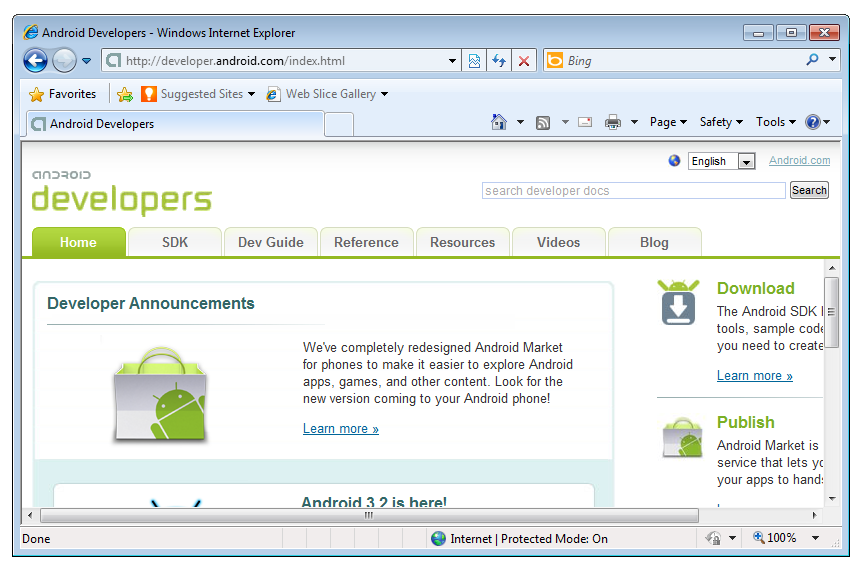862x571 pixels.
Task: Click the horizontal scrollbar right arrow
Action: [815, 515]
